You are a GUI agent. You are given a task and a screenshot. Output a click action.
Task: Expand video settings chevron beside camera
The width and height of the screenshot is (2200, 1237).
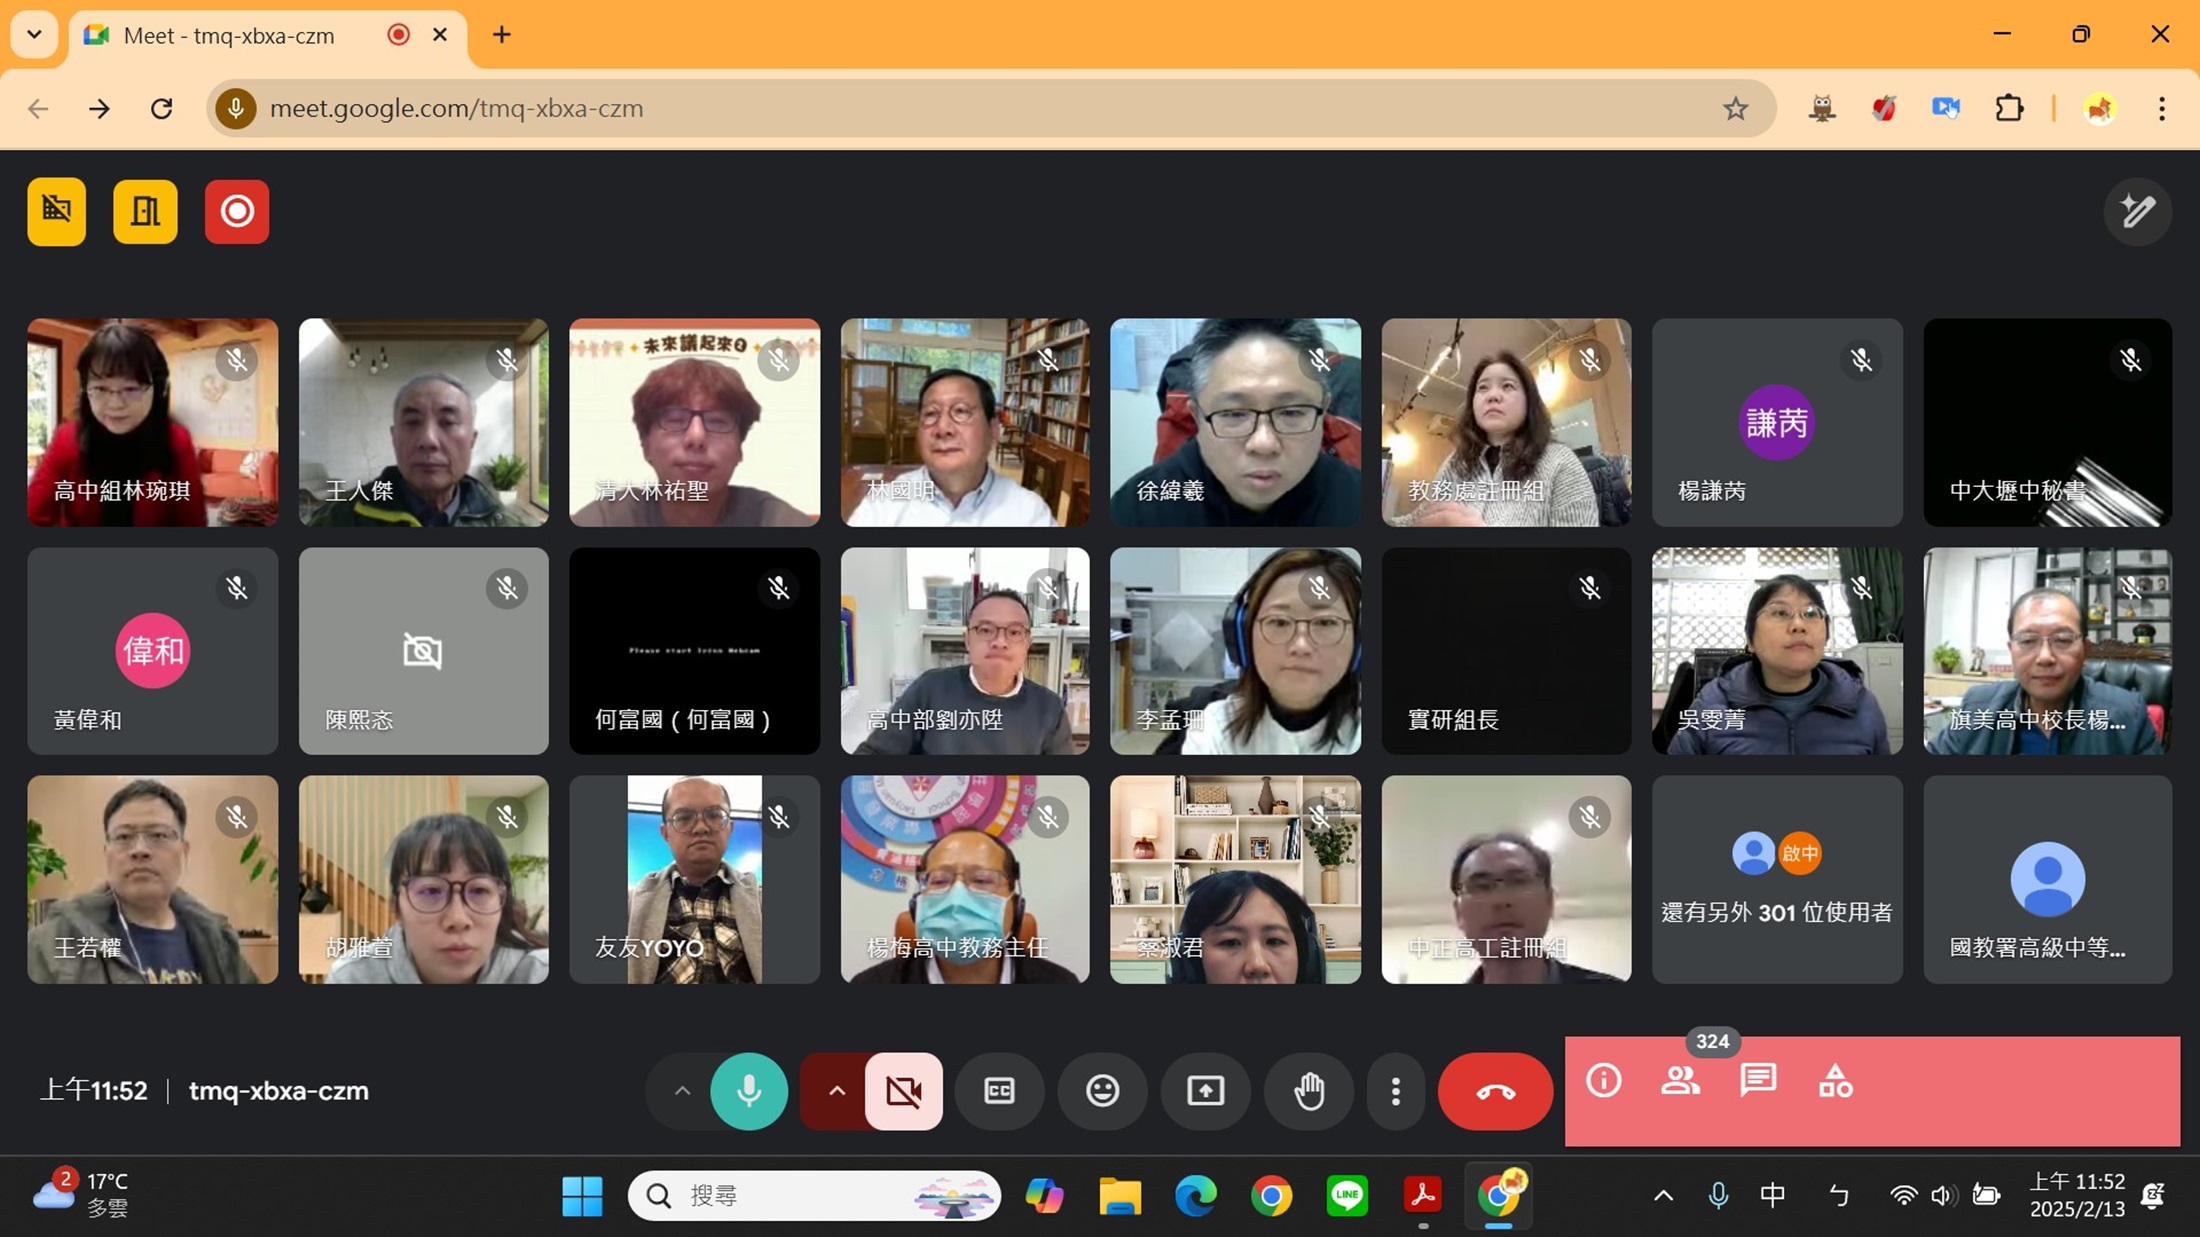(836, 1091)
